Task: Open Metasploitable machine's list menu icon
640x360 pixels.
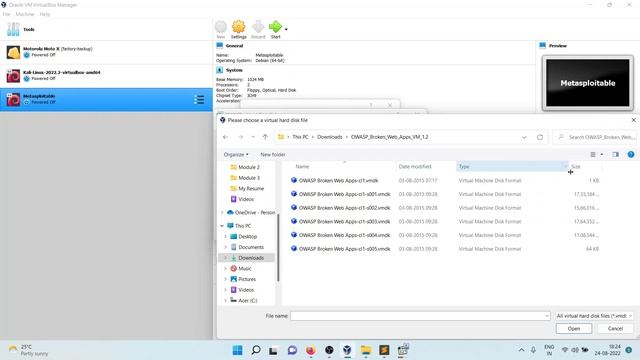Action: coord(199,100)
